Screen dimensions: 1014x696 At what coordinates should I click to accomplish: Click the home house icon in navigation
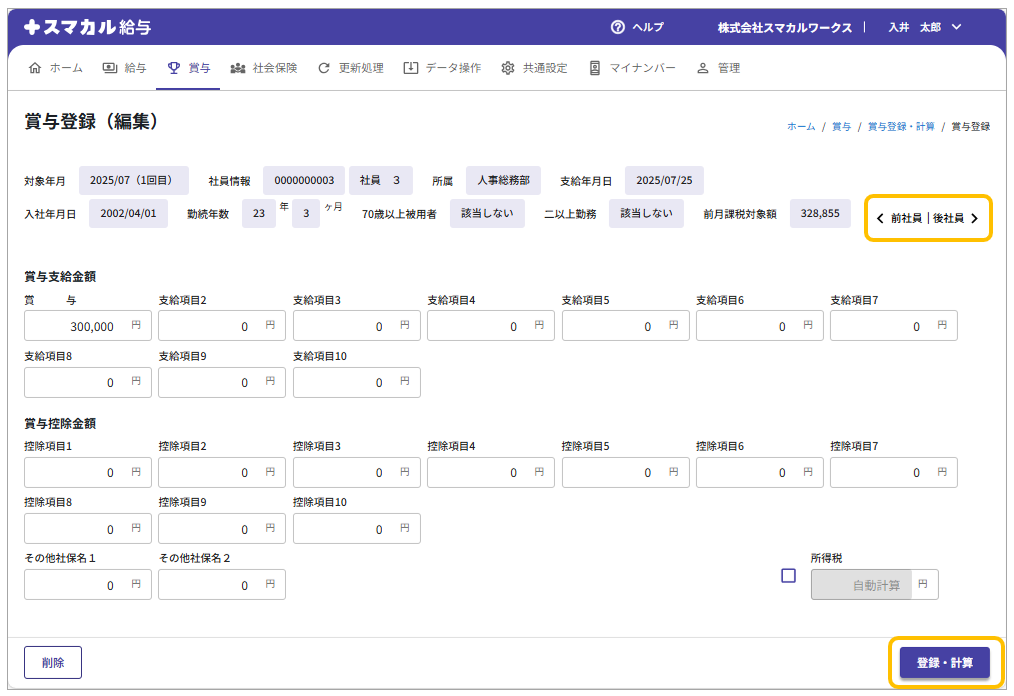pos(36,68)
